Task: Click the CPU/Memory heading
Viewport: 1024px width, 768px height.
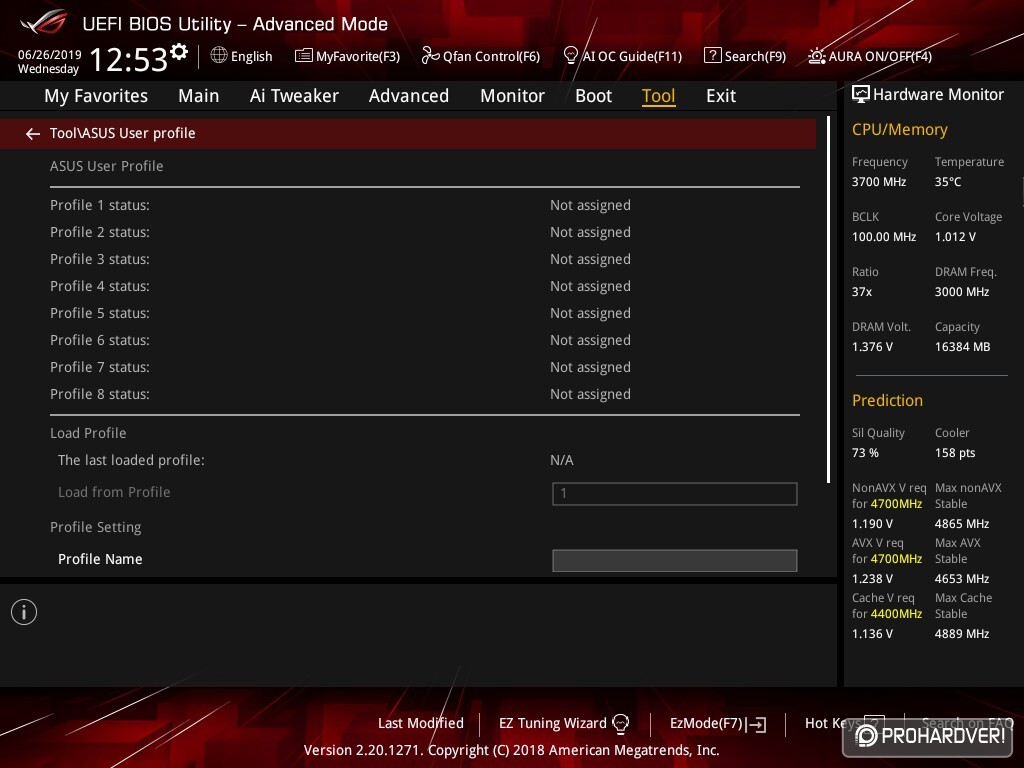Action: (899, 130)
